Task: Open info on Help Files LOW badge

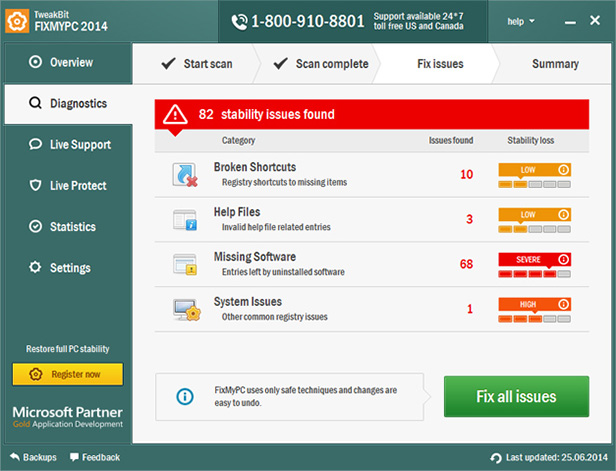Action: tap(563, 214)
